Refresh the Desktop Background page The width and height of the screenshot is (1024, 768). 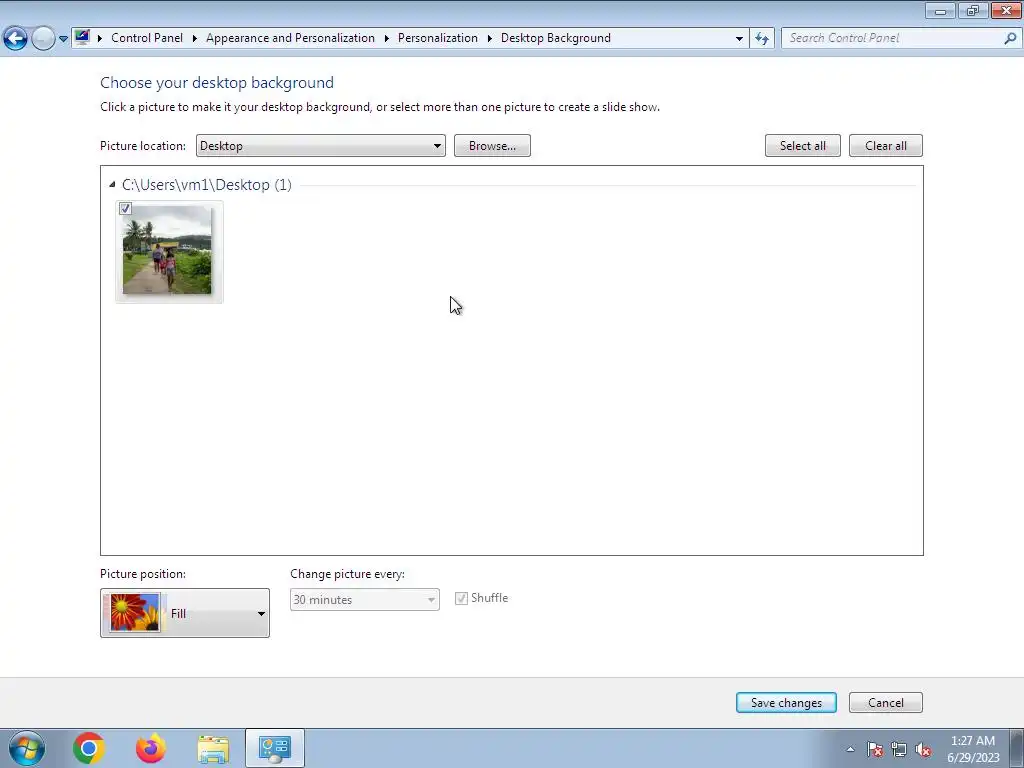click(762, 39)
